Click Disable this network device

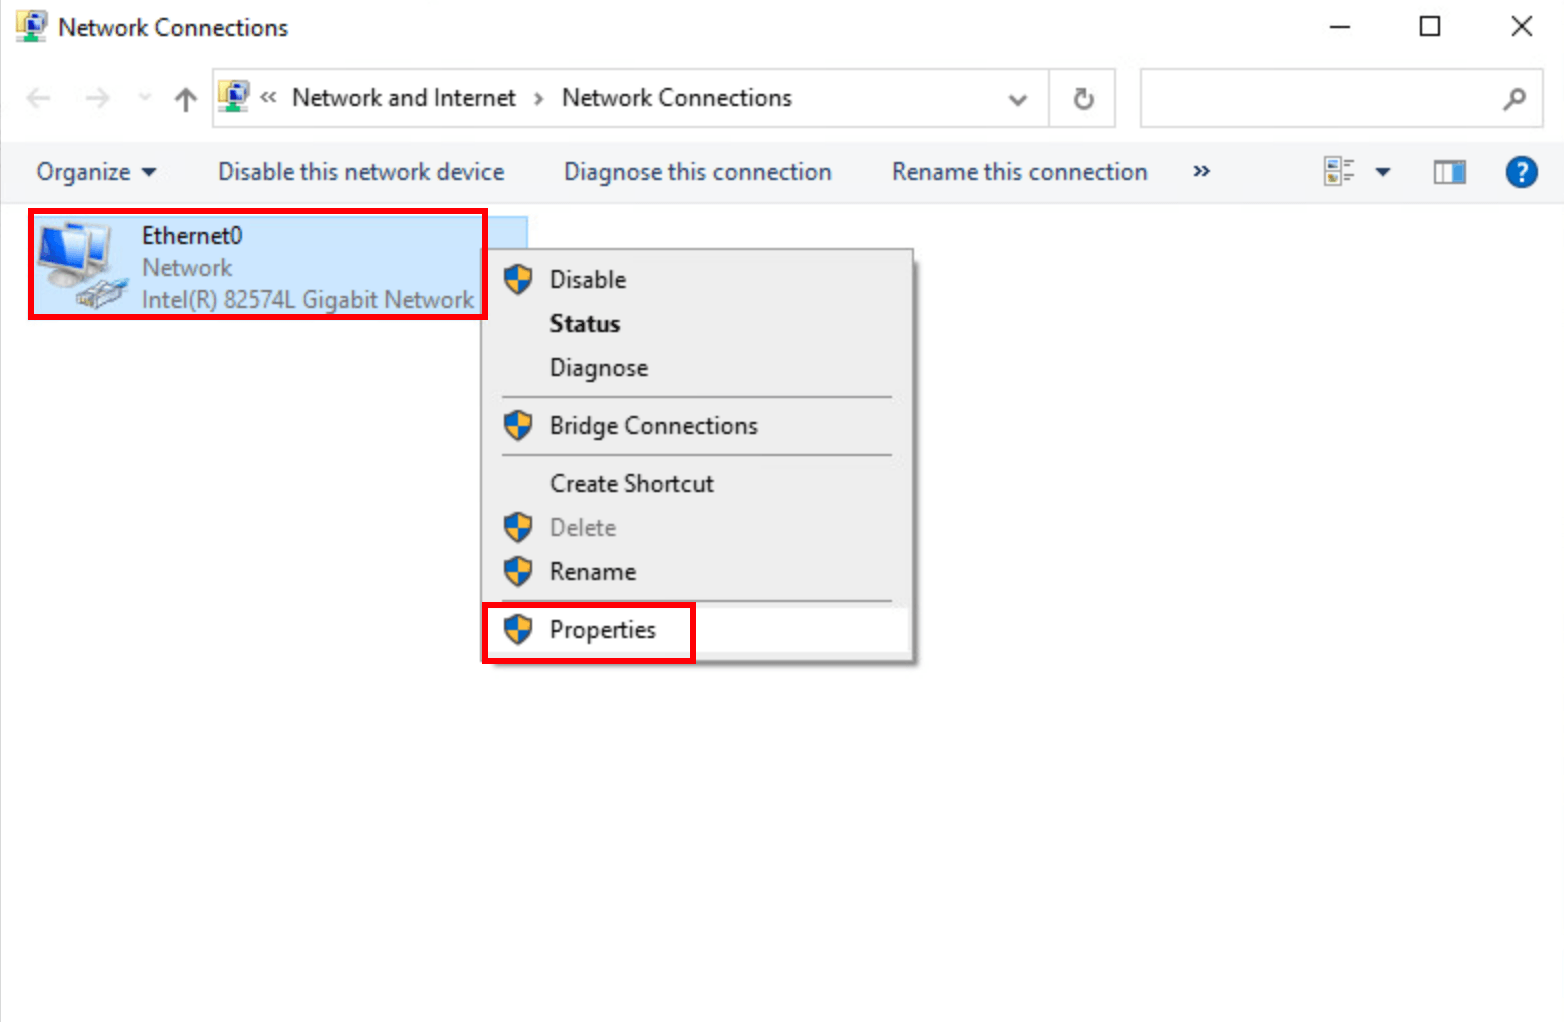pyautogui.click(x=361, y=172)
